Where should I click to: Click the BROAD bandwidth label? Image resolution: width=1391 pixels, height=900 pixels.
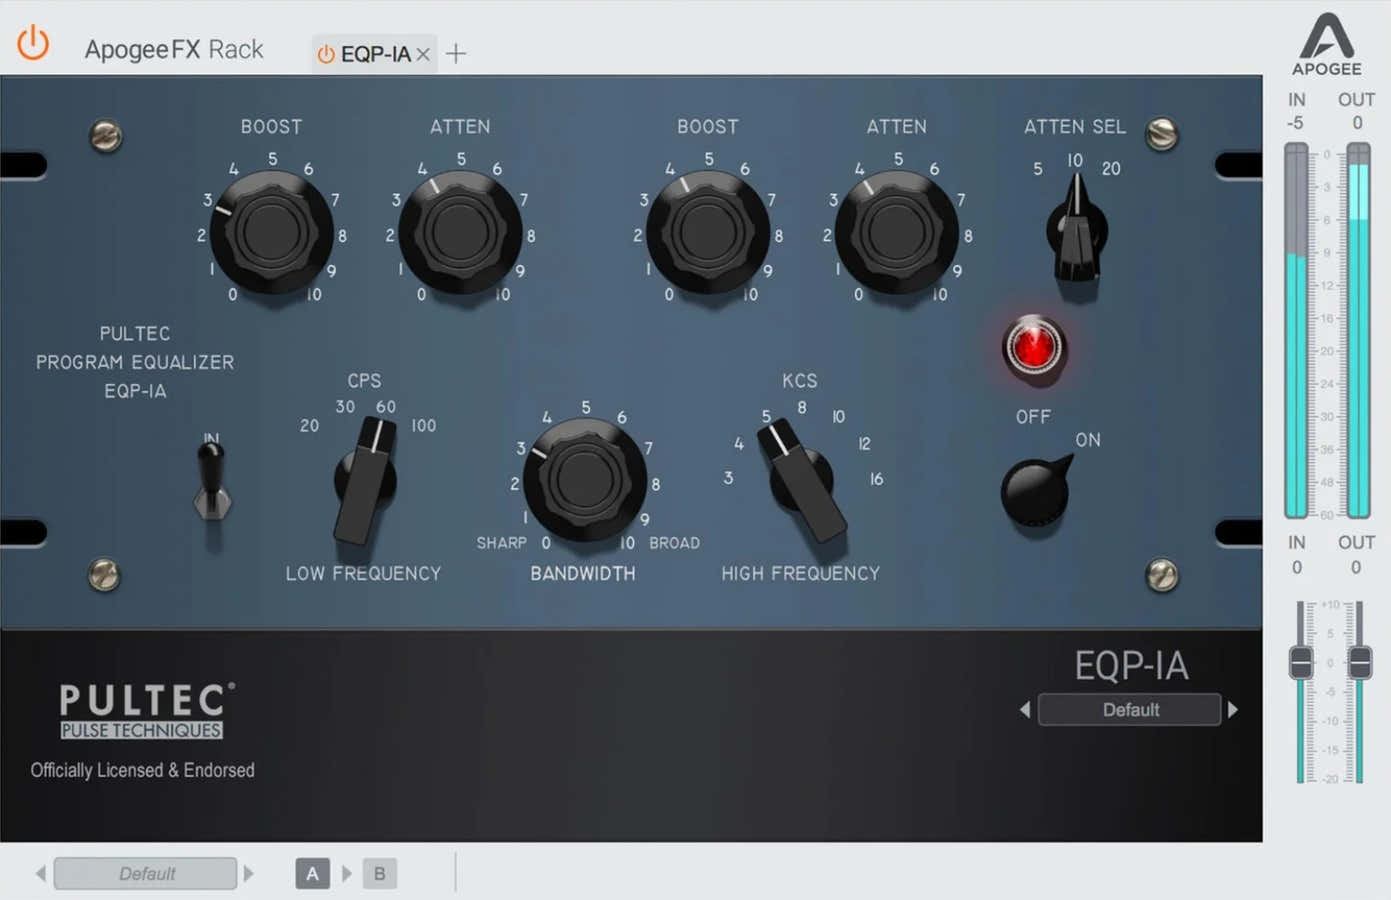click(675, 543)
